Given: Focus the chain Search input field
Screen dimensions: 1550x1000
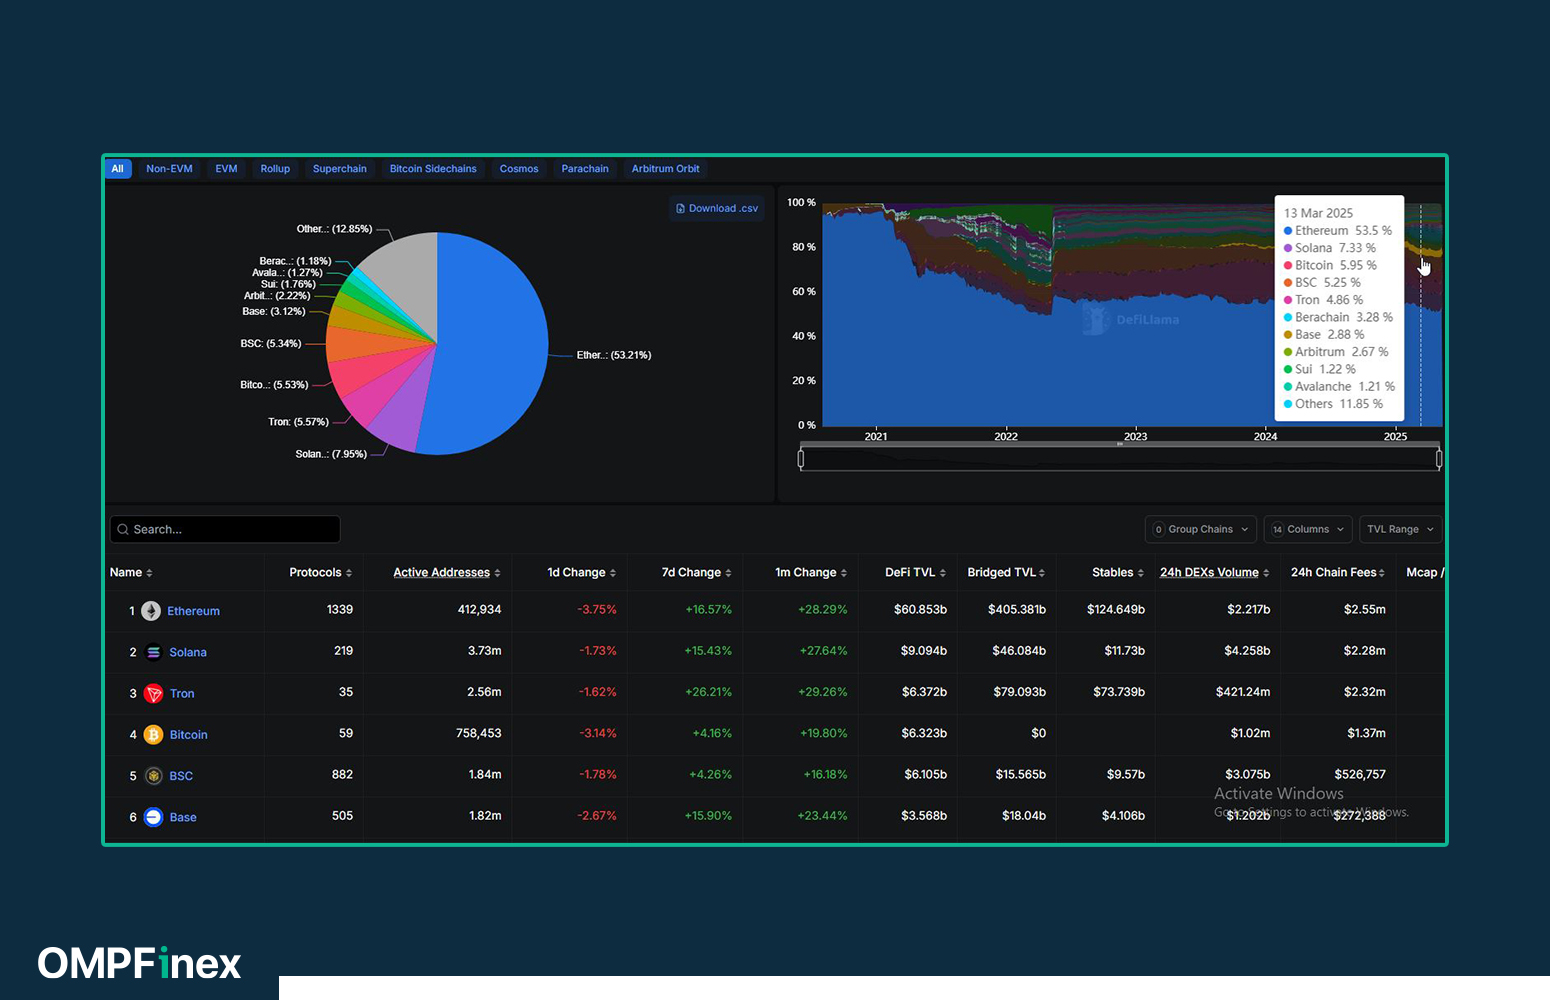Looking at the screenshot, I should (x=225, y=529).
